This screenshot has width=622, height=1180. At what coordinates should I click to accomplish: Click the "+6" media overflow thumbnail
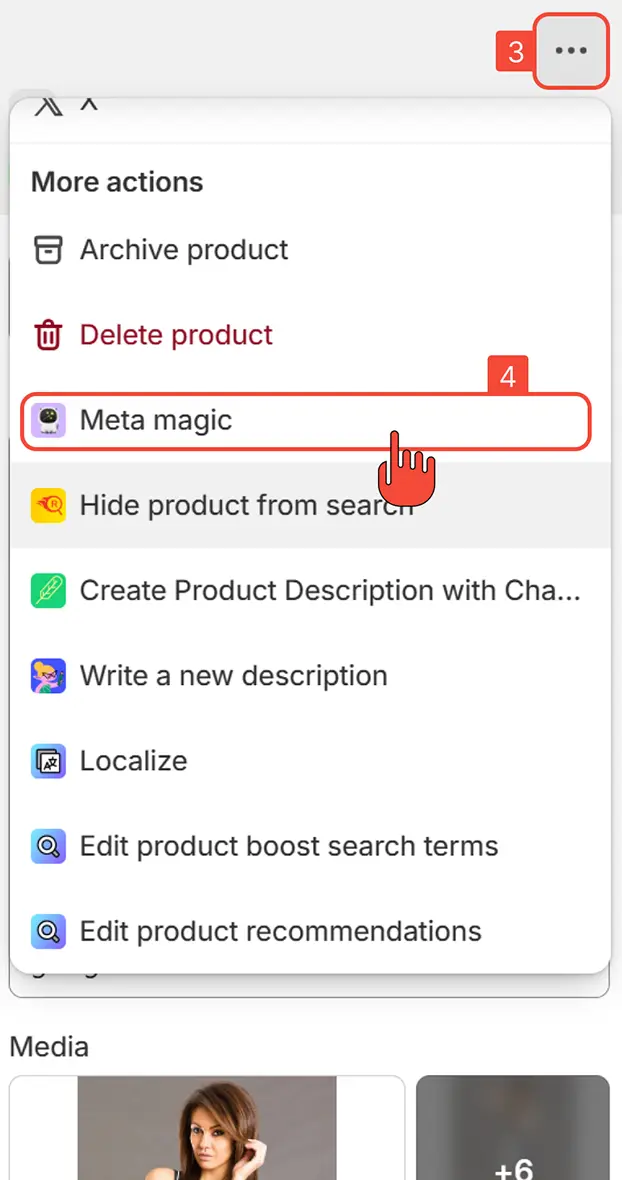click(x=513, y=1128)
